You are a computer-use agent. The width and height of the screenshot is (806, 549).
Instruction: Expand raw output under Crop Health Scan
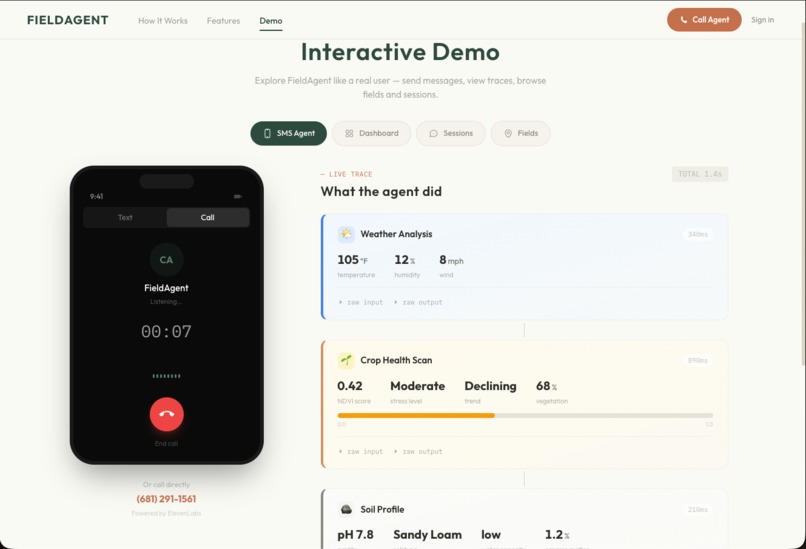(418, 451)
